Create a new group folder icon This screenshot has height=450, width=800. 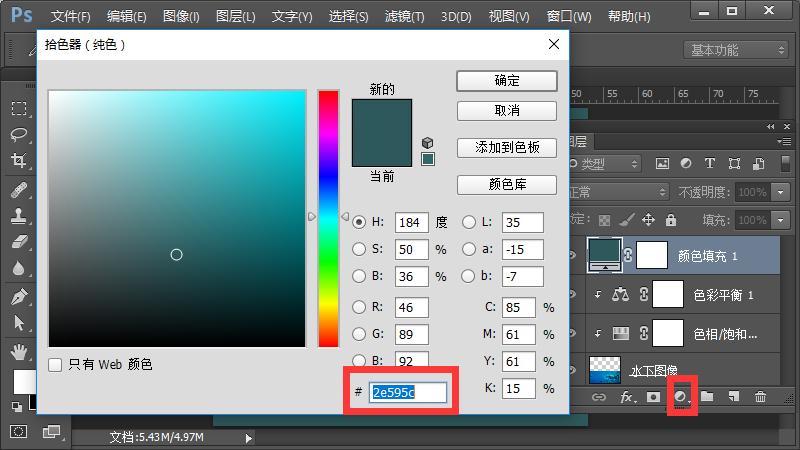tap(707, 396)
